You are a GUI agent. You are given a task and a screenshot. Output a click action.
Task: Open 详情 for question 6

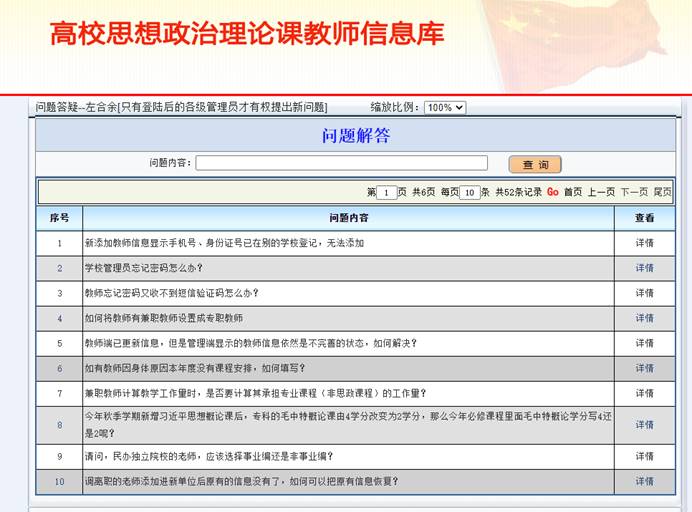644,368
